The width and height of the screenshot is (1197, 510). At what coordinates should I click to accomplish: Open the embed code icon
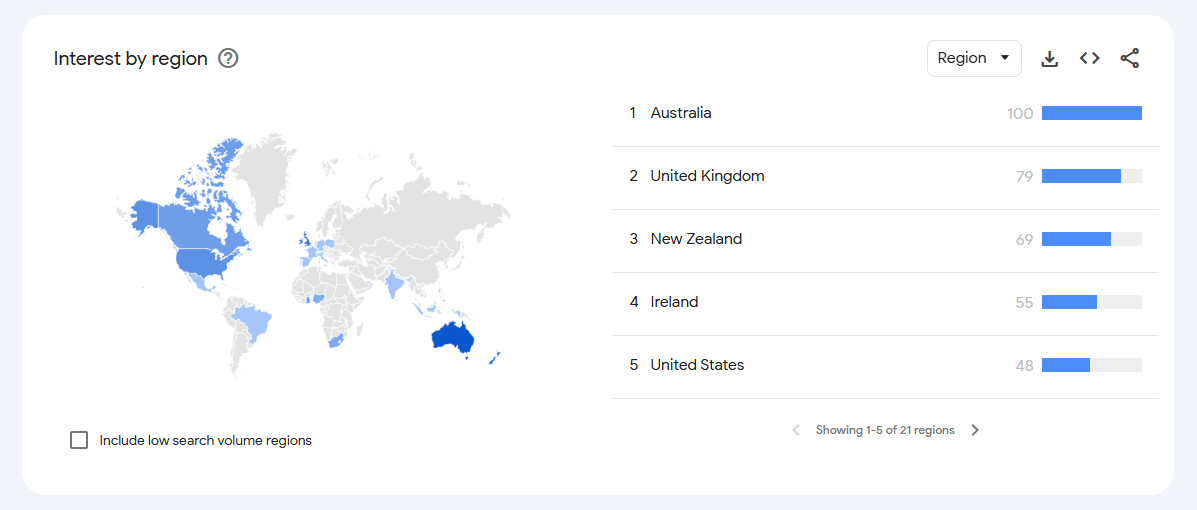click(x=1089, y=58)
